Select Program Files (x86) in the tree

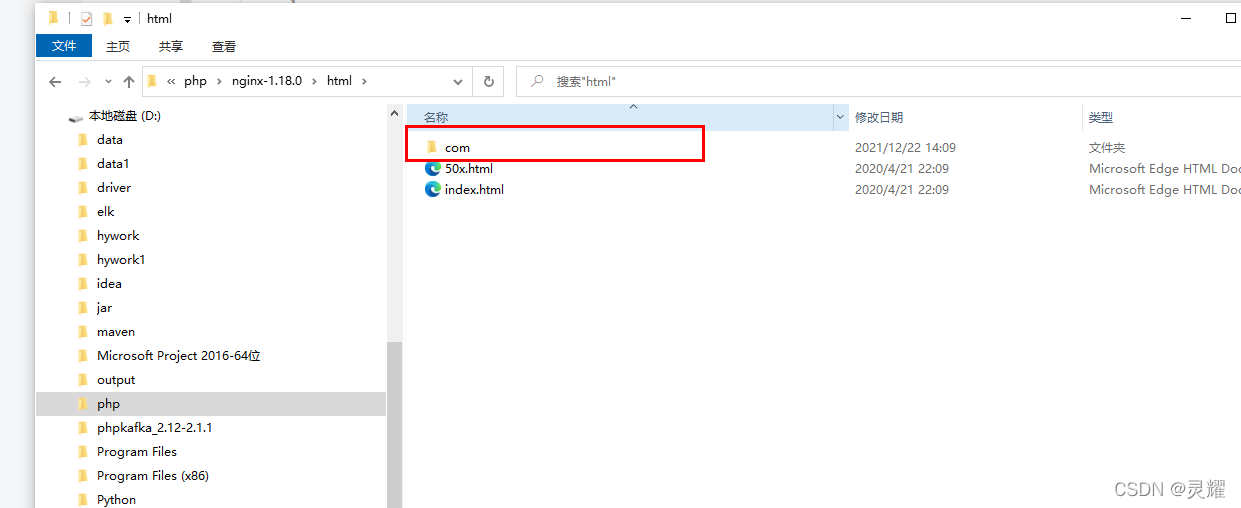[x=153, y=475]
